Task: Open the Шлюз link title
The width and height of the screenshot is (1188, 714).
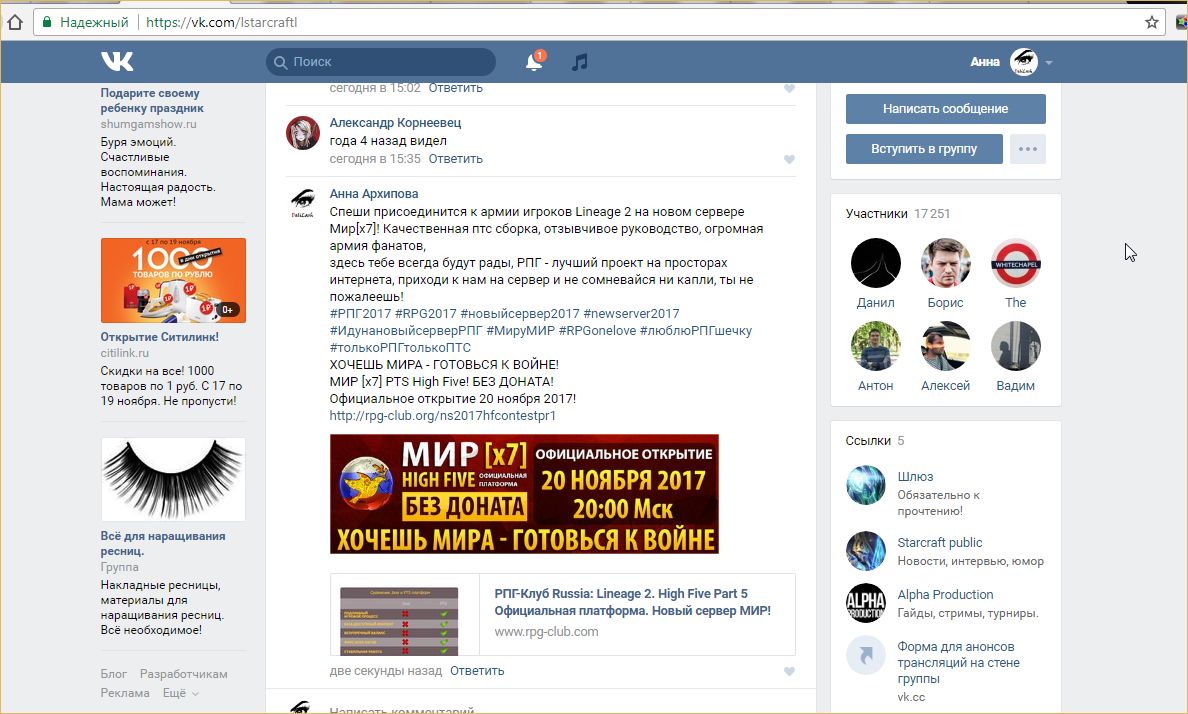Action: 915,477
